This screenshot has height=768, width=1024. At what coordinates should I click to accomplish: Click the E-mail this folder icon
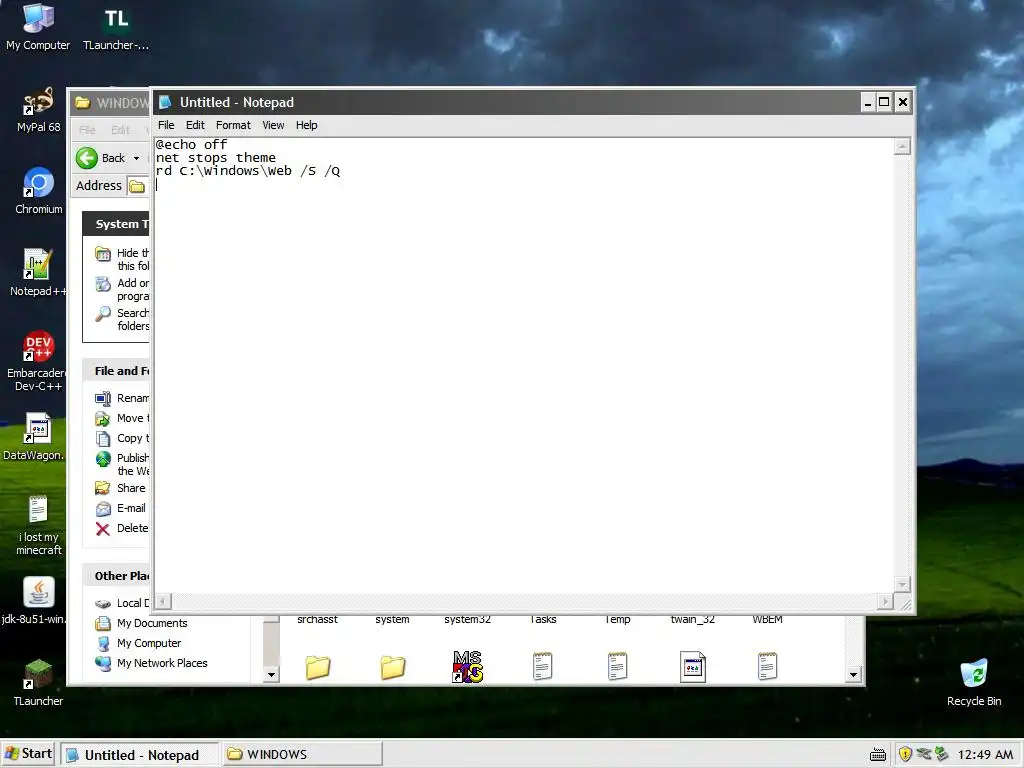tap(103, 509)
